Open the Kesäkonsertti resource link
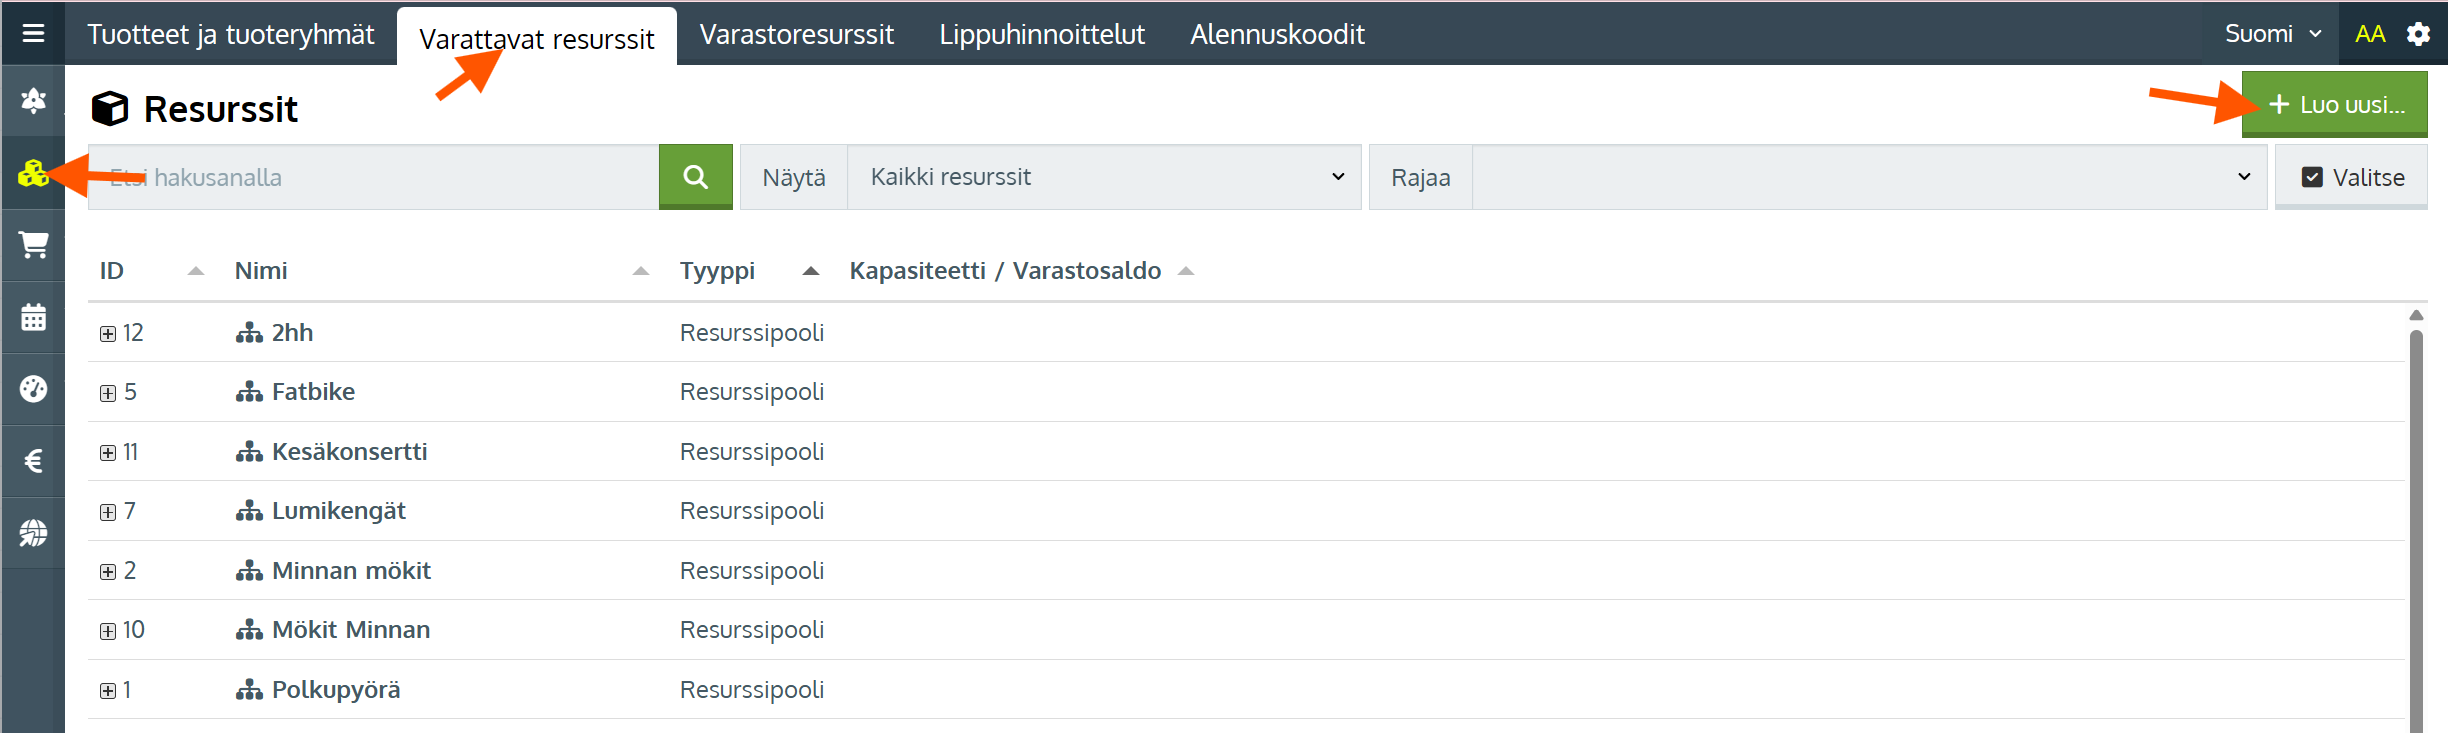The image size is (2448, 733). tap(349, 452)
